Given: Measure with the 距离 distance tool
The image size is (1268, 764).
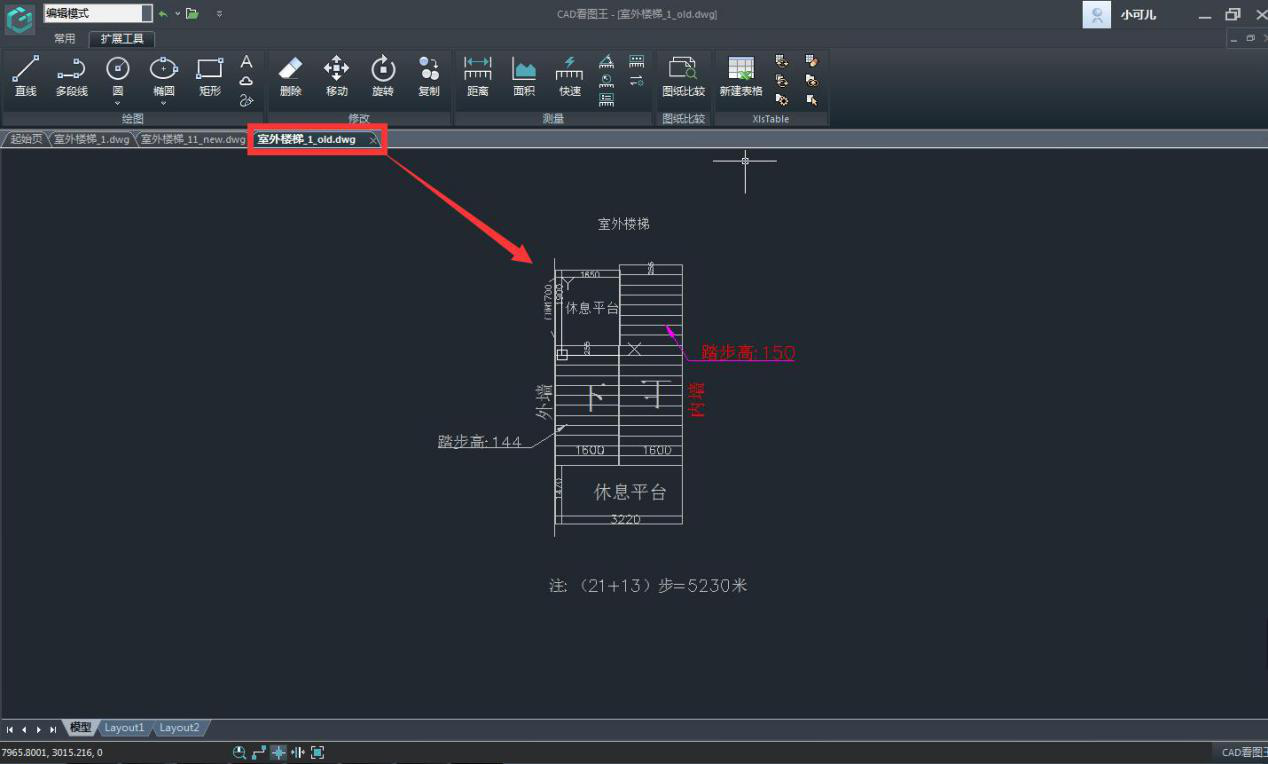Looking at the screenshot, I should click(477, 77).
